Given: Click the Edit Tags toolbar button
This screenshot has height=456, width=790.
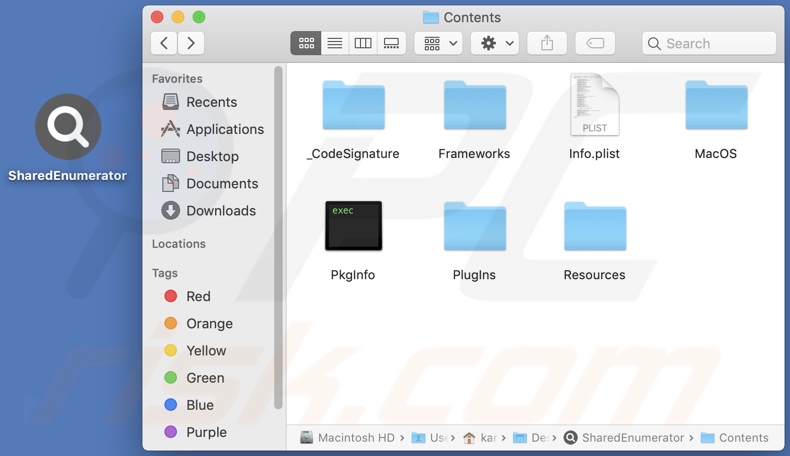Looking at the screenshot, I should coord(595,43).
